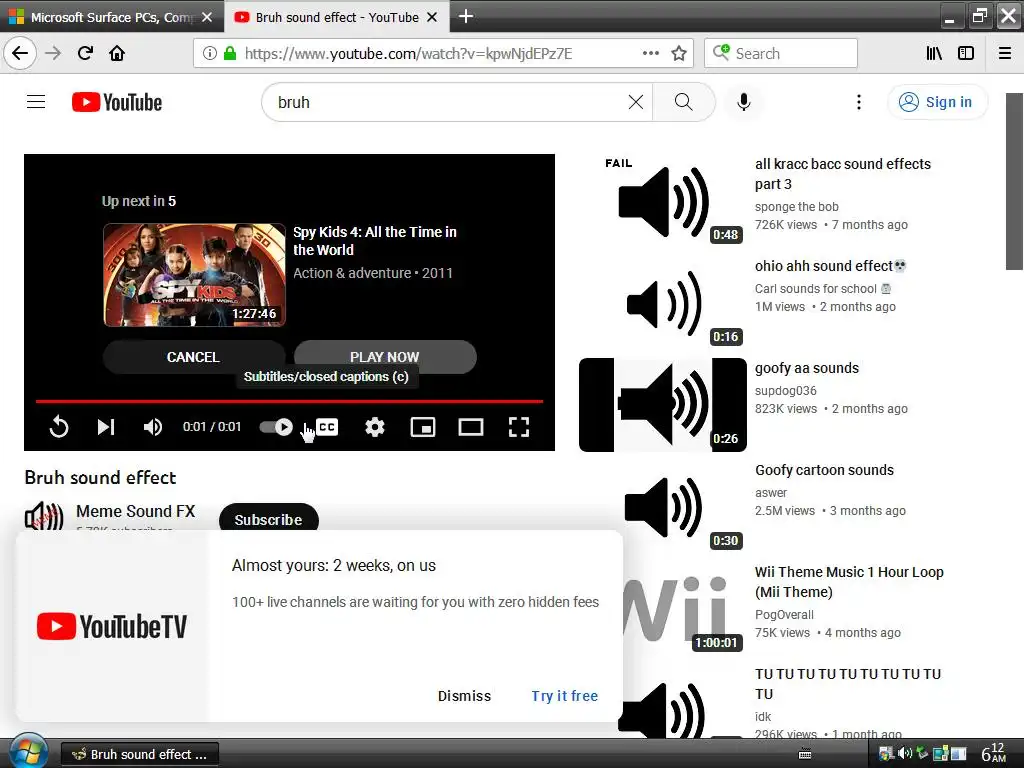Skip to next video
The width and height of the screenshot is (1024, 768).
[x=106, y=427]
